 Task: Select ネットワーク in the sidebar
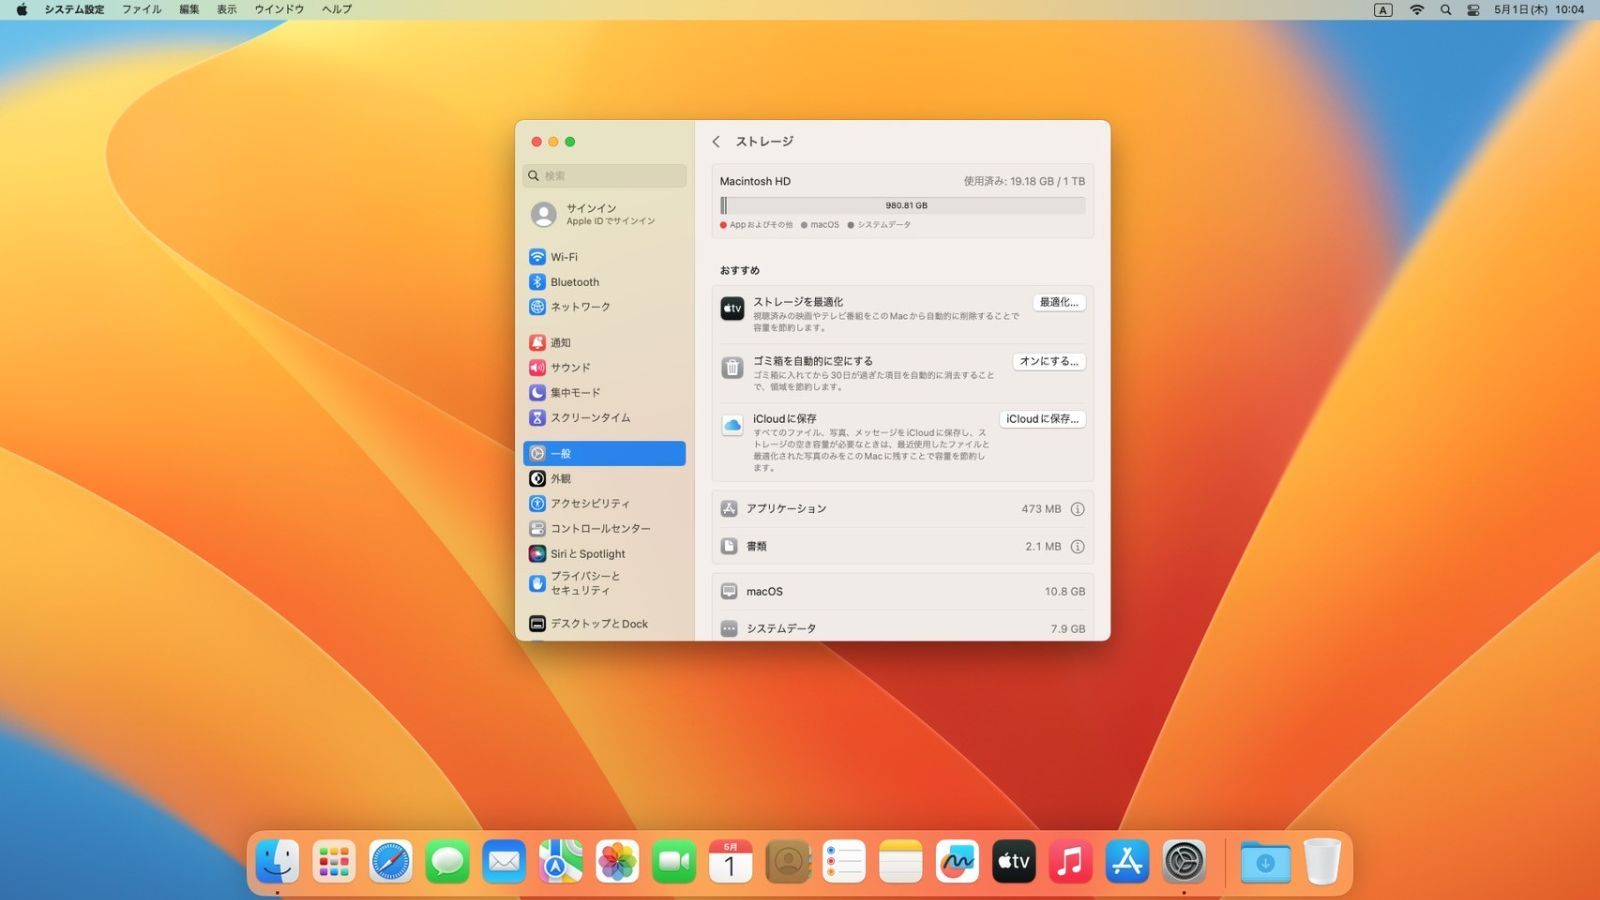(604, 307)
